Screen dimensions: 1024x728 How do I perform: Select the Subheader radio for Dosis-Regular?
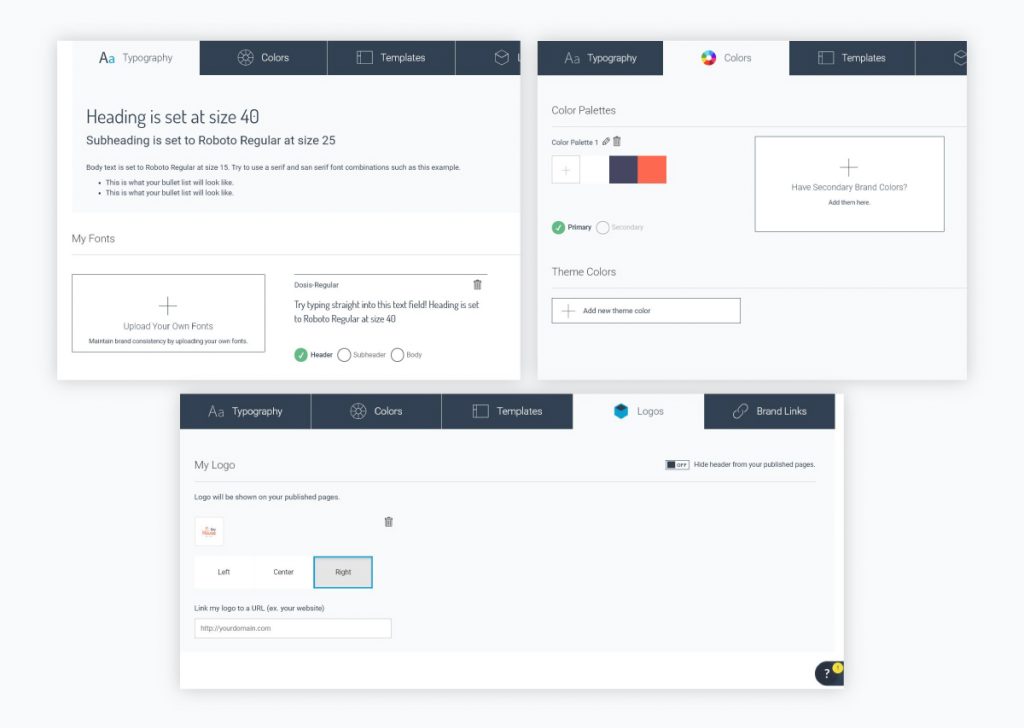344,355
